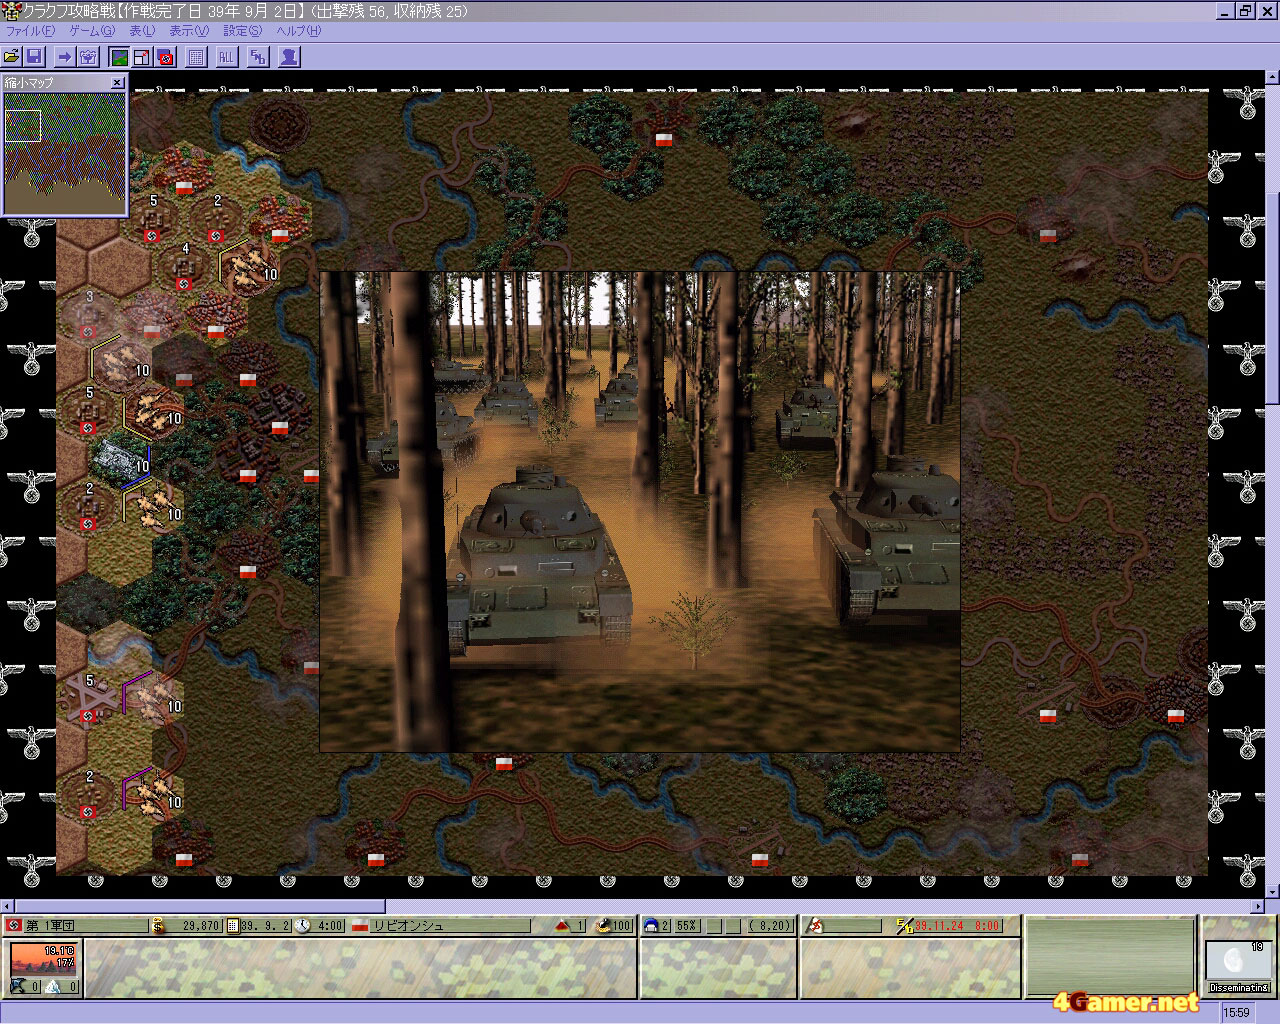
Task: Toggle the minimap window toolbar button
Action: point(142,57)
